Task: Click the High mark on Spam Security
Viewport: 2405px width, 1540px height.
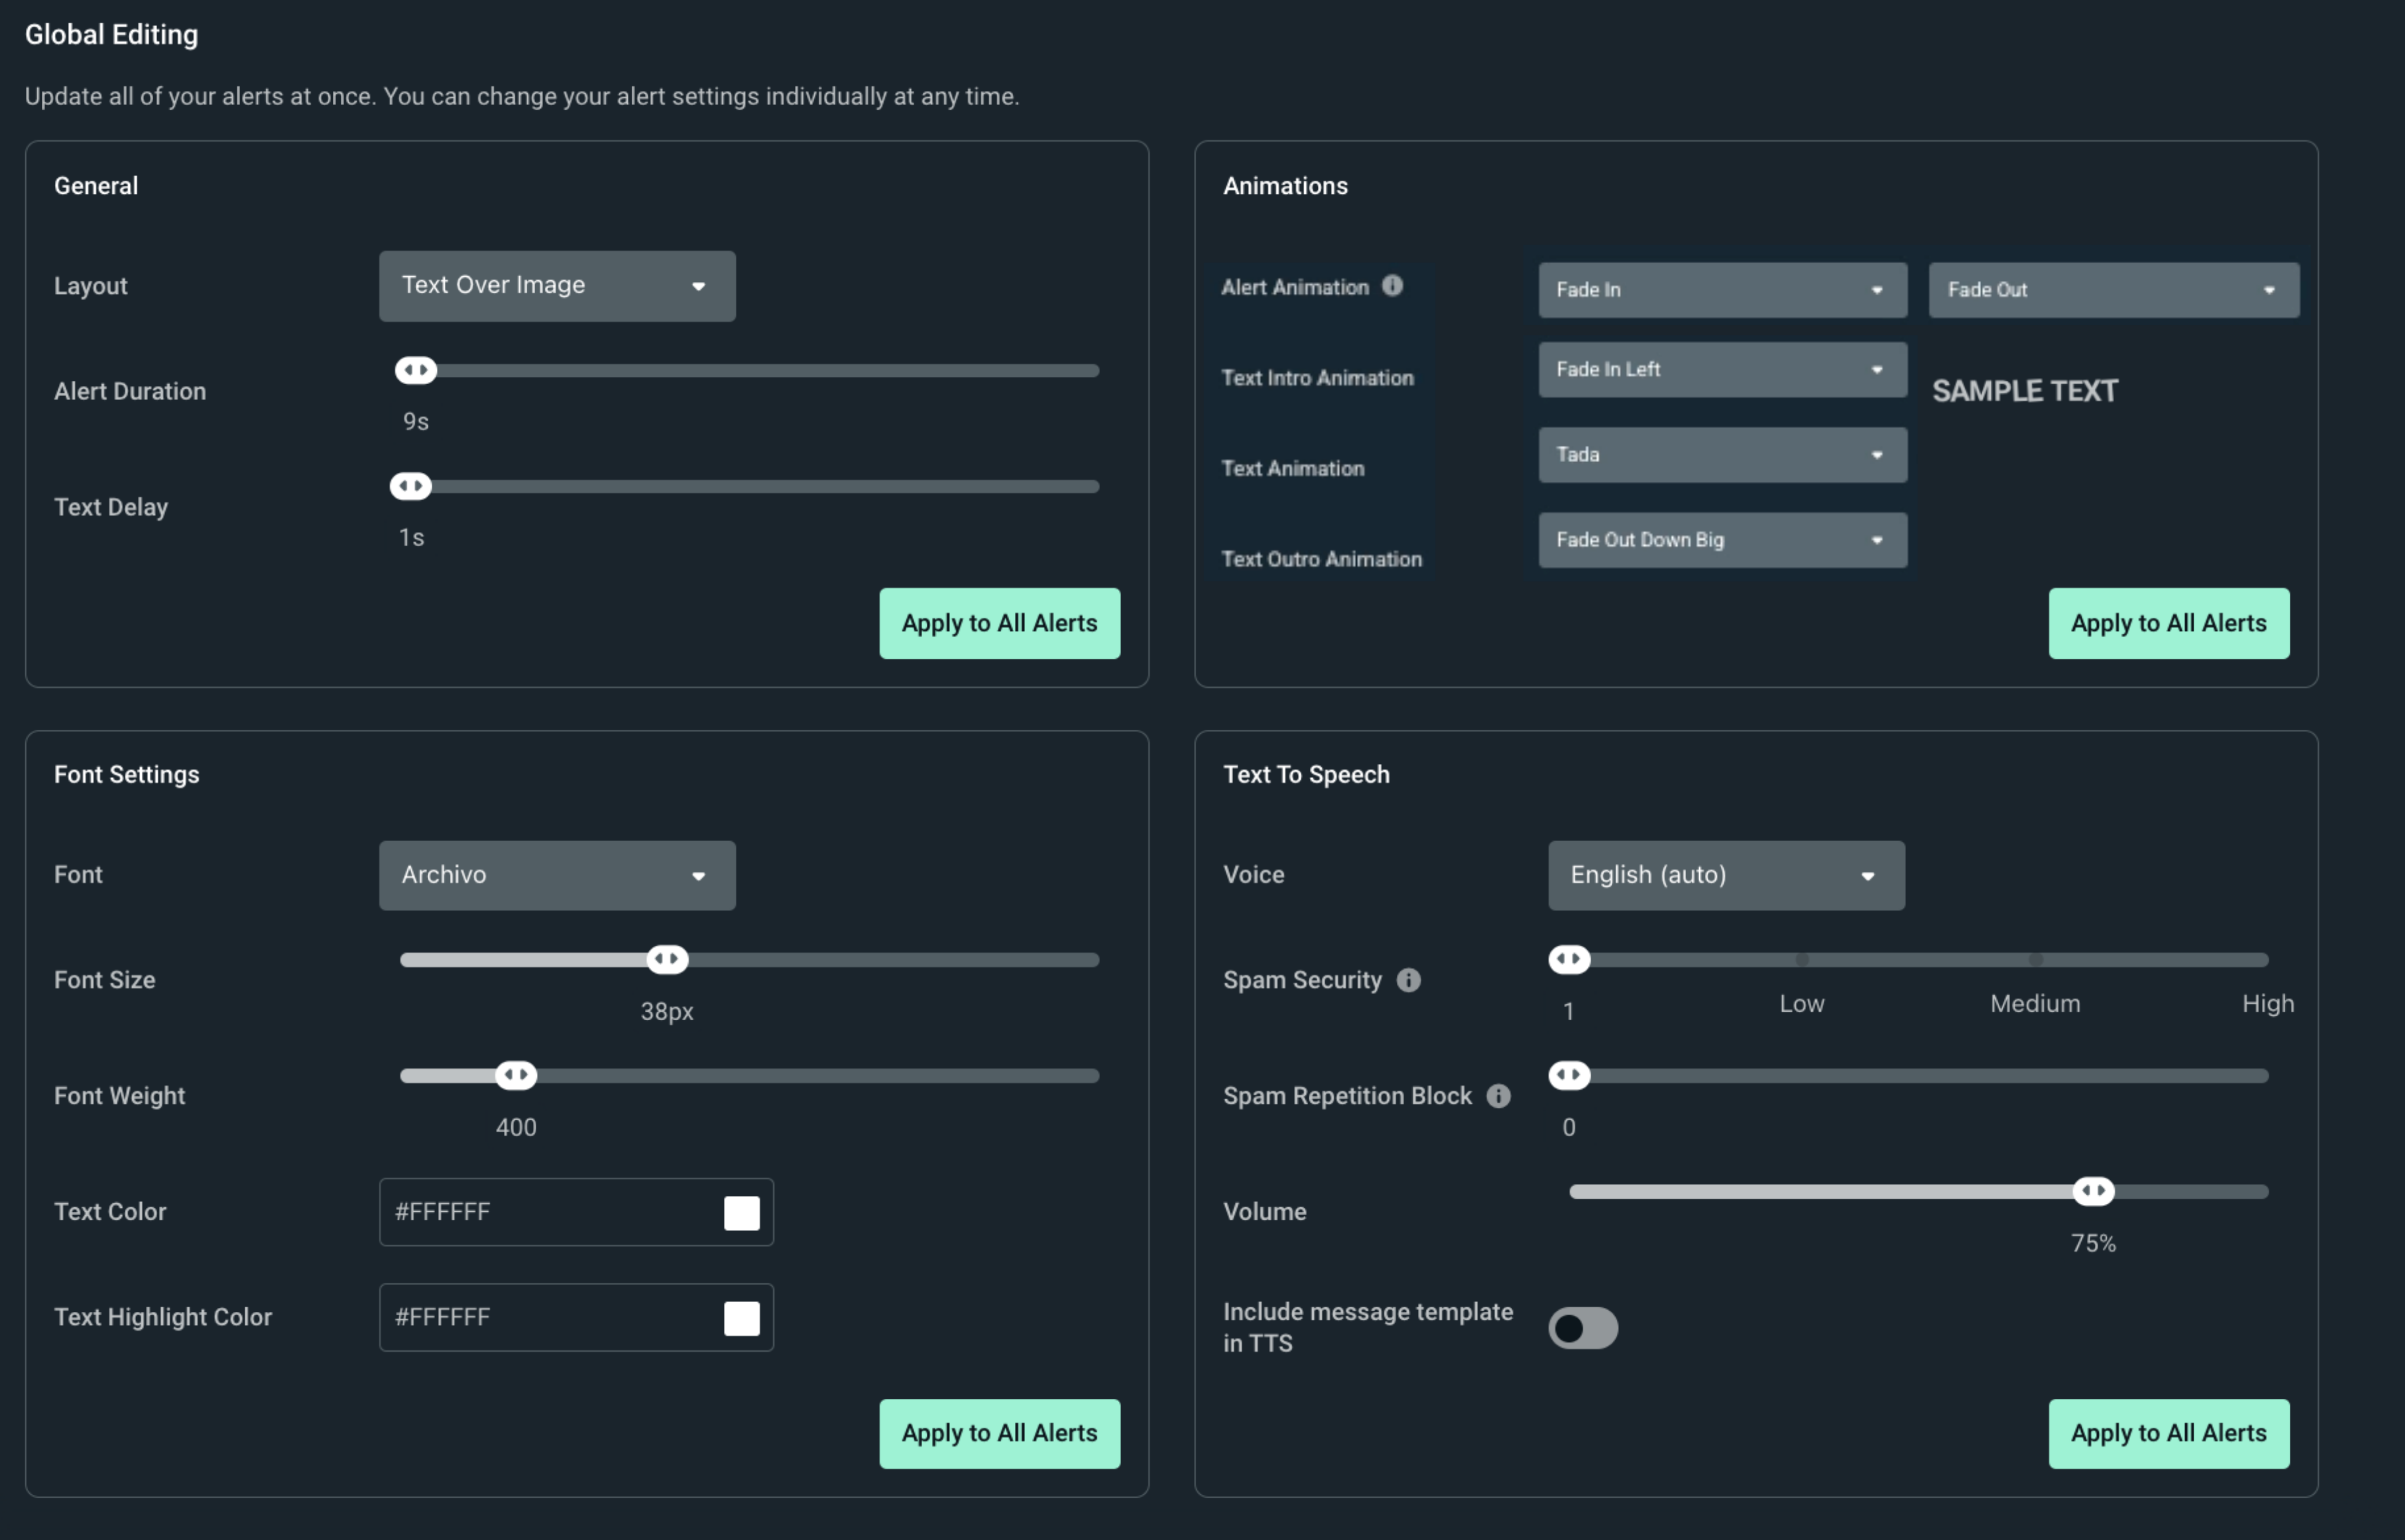Action: pyautogui.click(x=2267, y=1004)
